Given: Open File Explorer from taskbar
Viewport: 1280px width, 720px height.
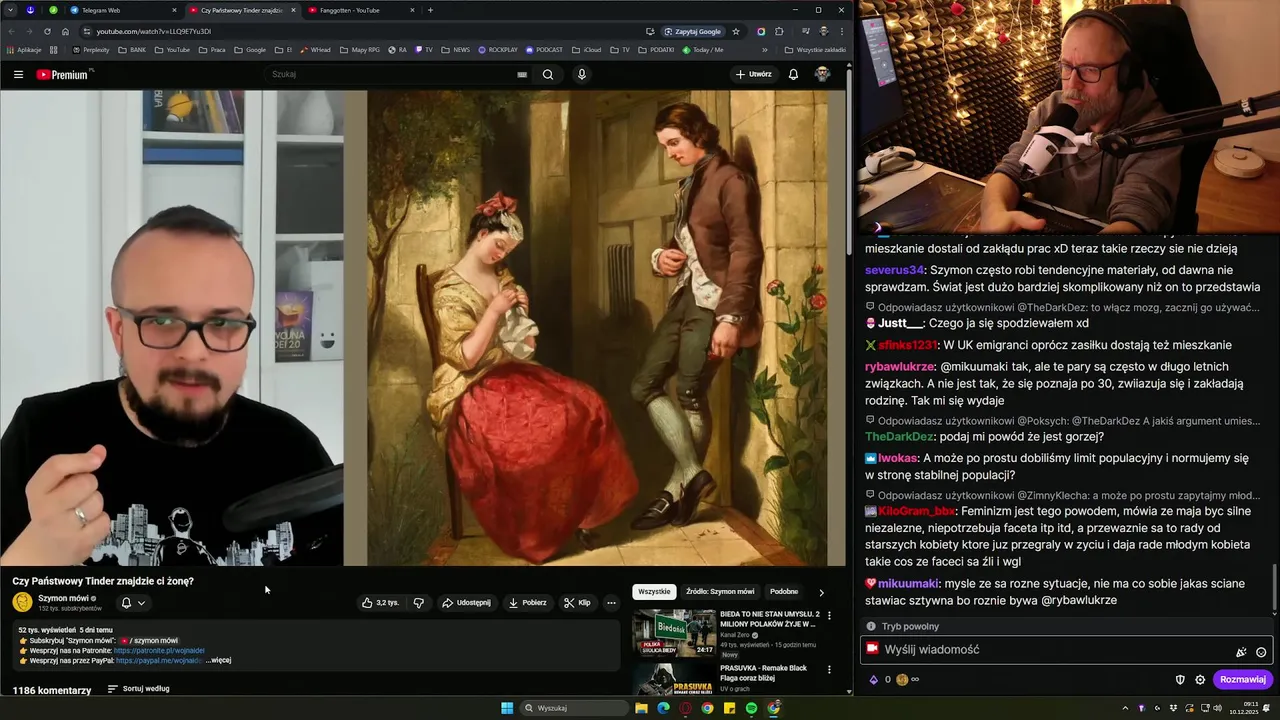Looking at the screenshot, I should (x=641, y=708).
